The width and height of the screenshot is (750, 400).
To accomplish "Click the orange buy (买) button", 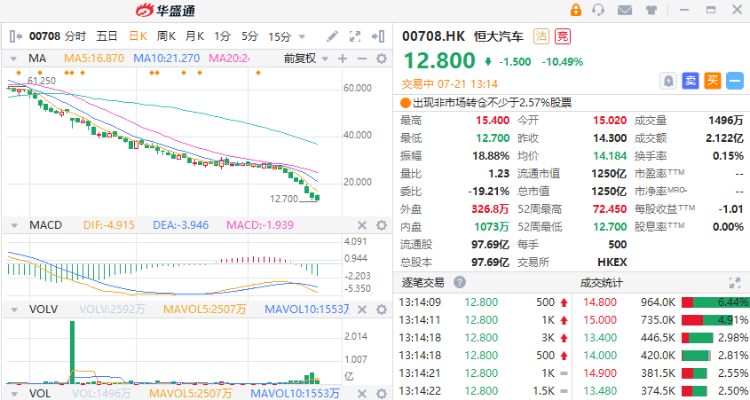I will [x=712, y=81].
